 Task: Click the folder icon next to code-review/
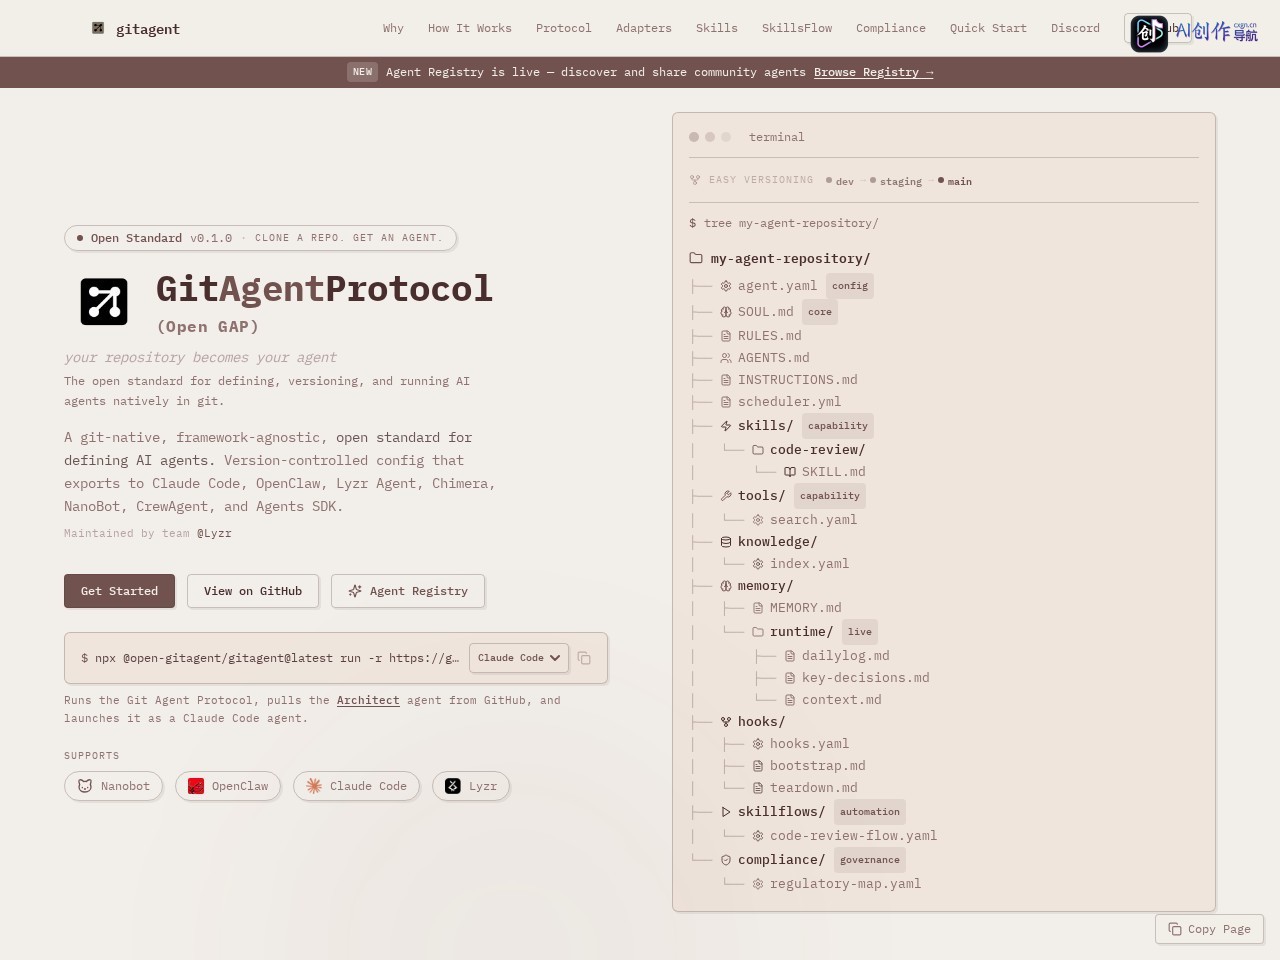coord(758,450)
